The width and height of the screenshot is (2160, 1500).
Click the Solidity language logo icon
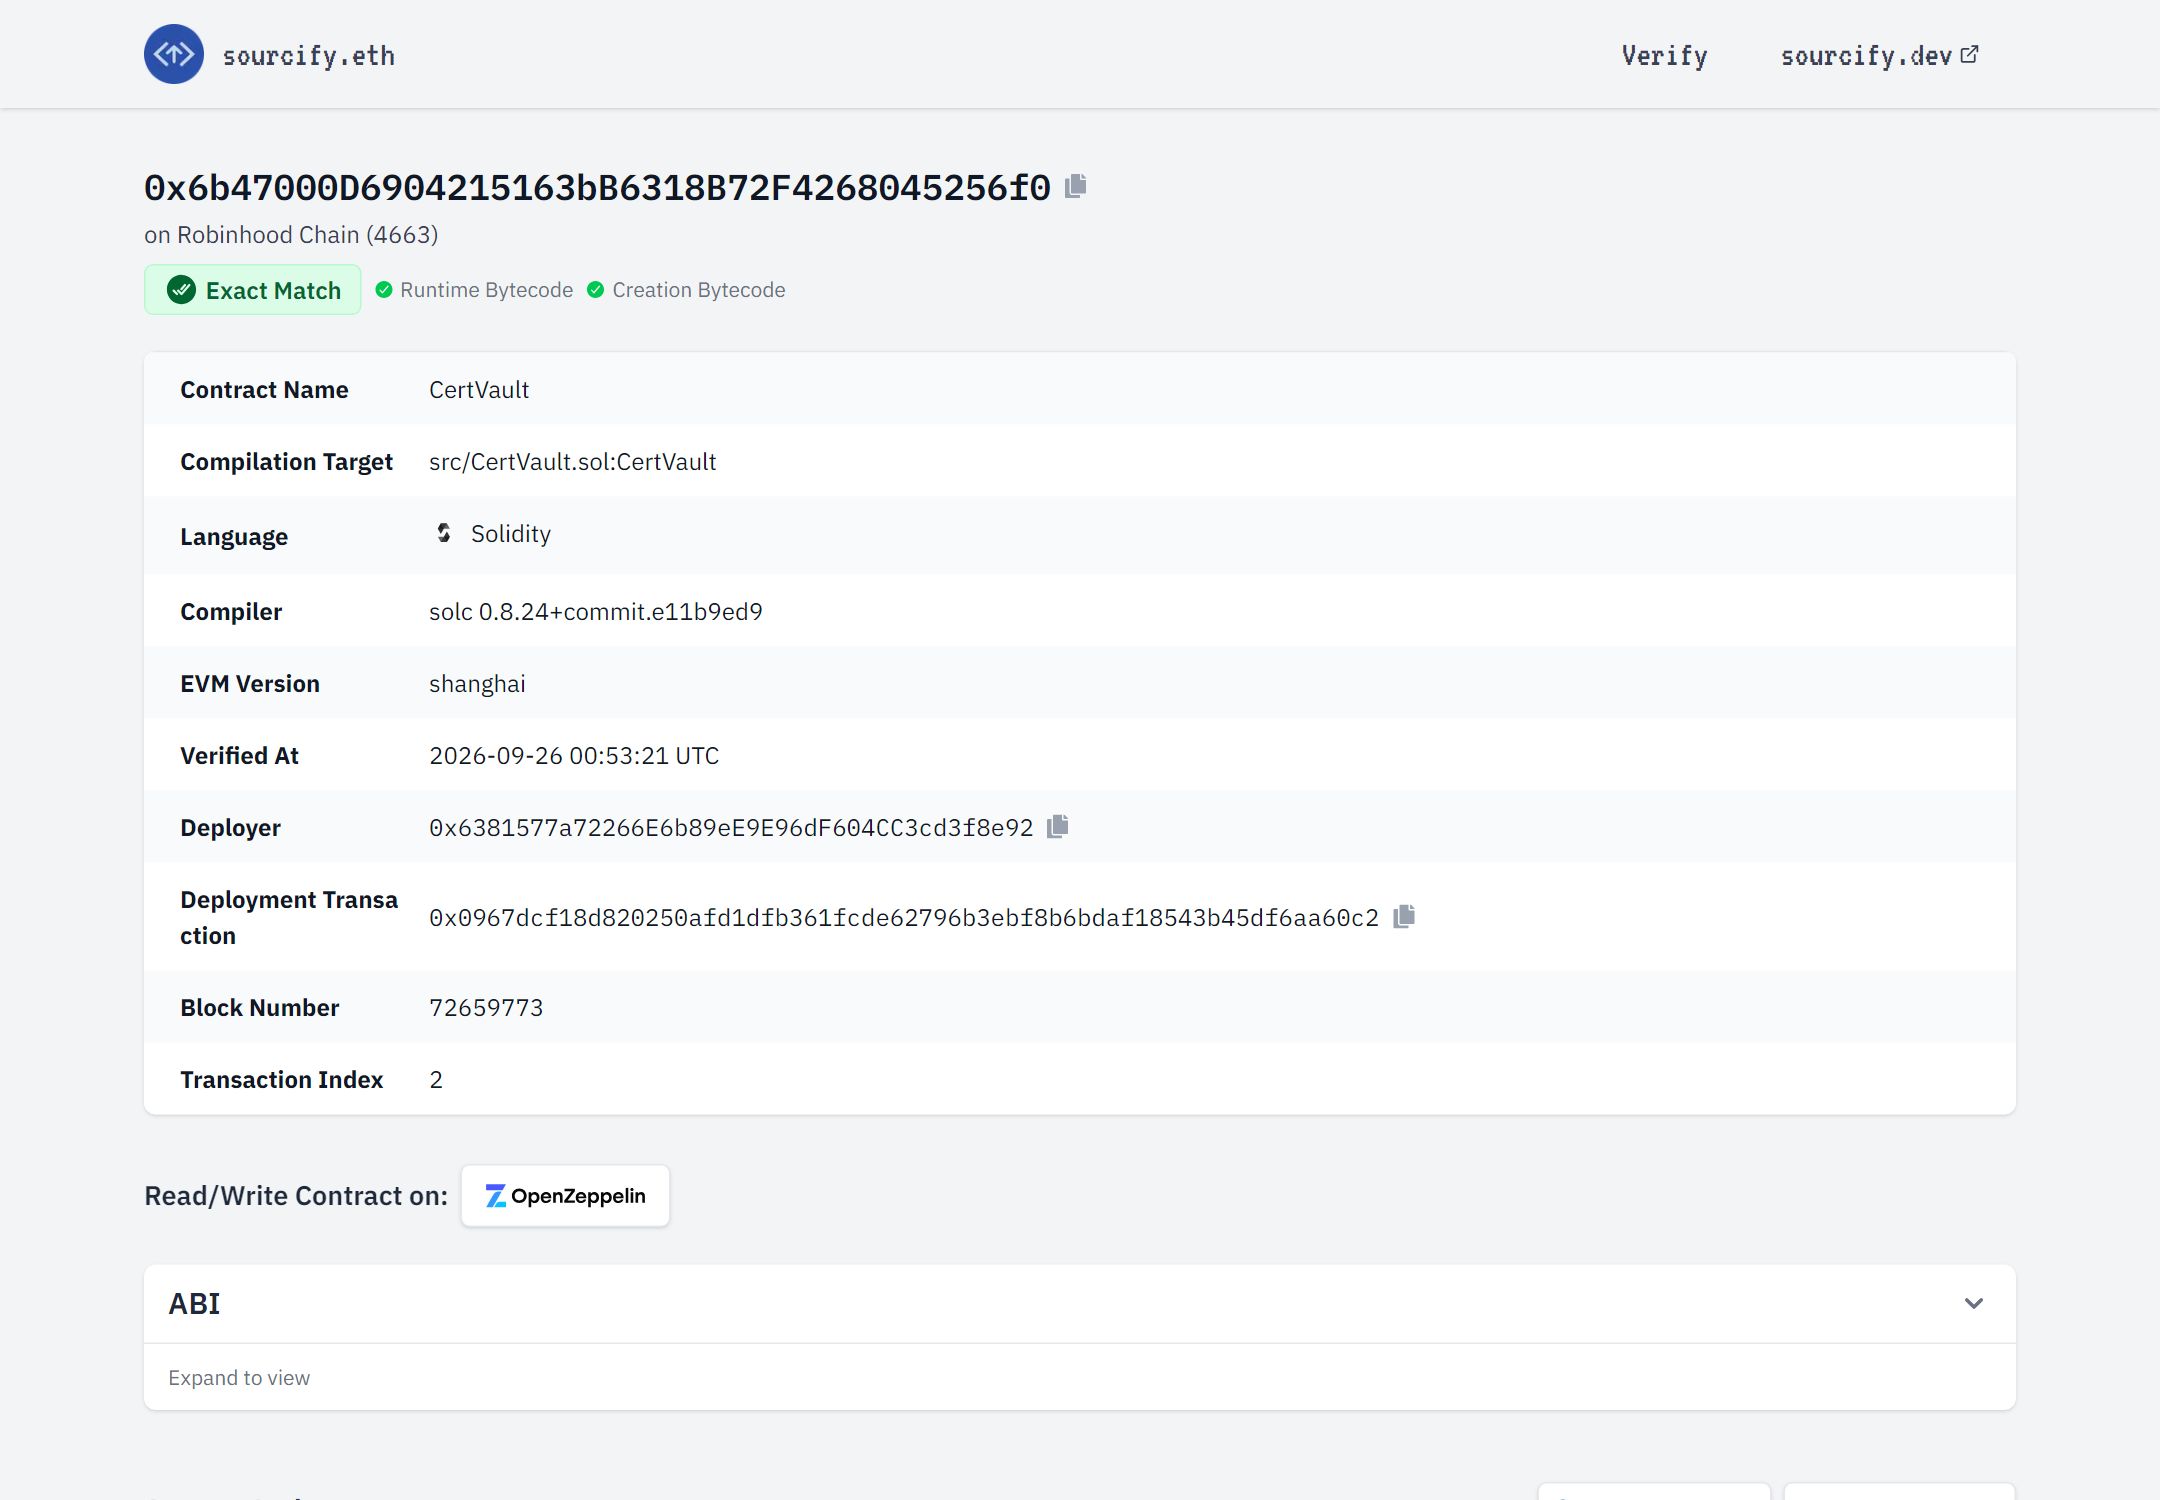[444, 533]
